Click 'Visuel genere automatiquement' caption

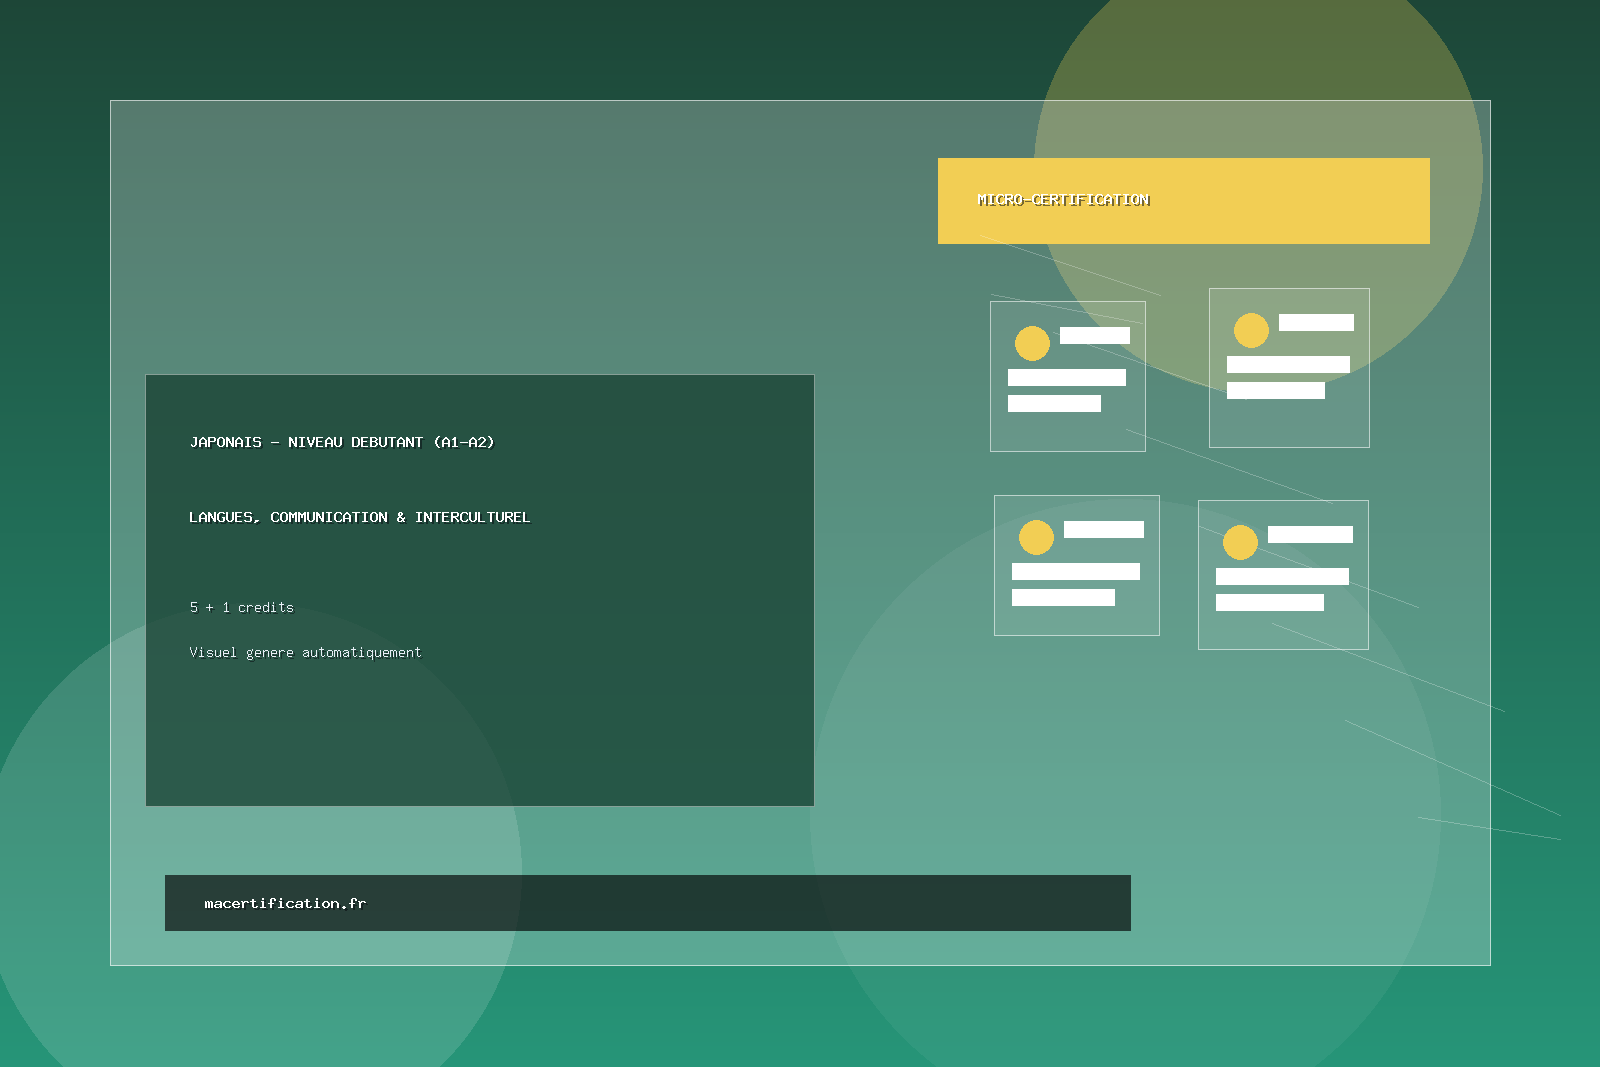point(305,652)
